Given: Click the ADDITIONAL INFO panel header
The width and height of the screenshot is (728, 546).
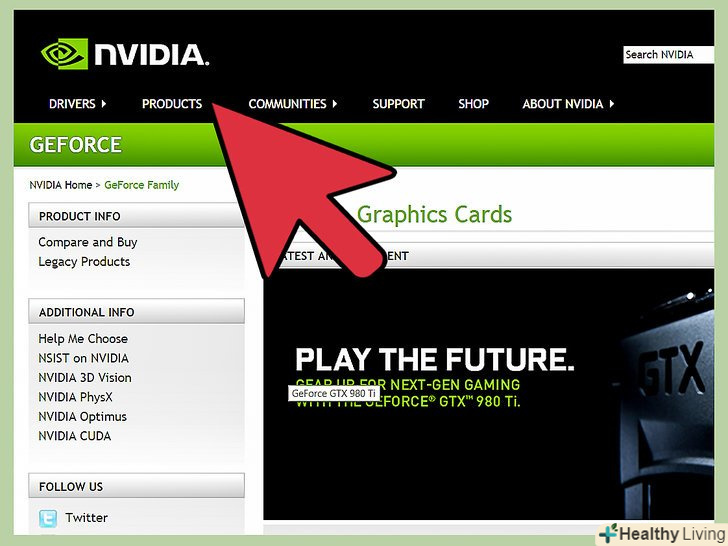Looking at the screenshot, I should pos(136,311).
